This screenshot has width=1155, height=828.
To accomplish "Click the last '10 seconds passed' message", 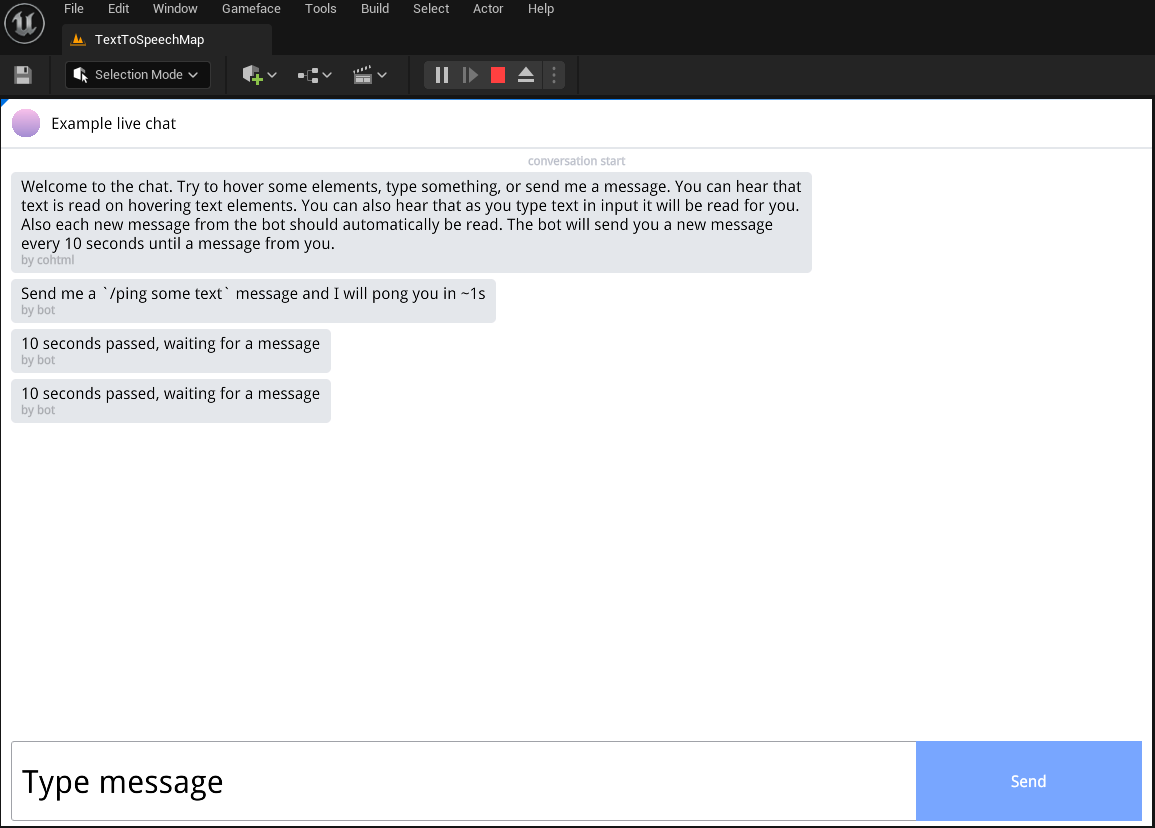I will 171,401.
